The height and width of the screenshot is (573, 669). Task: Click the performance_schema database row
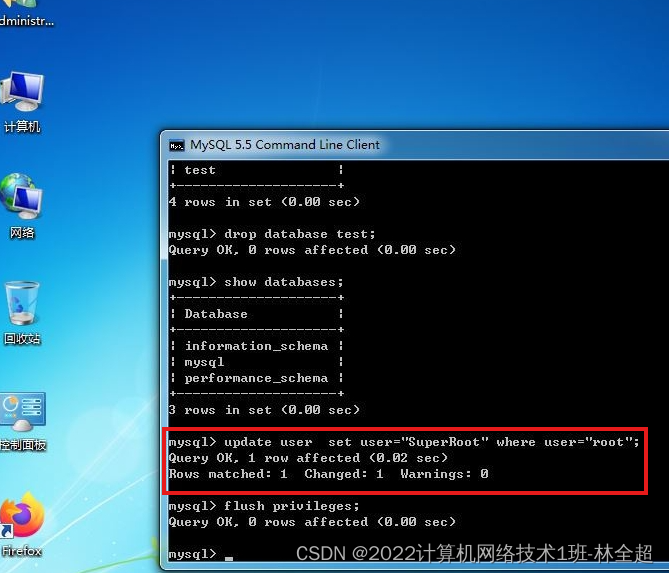(256, 378)
